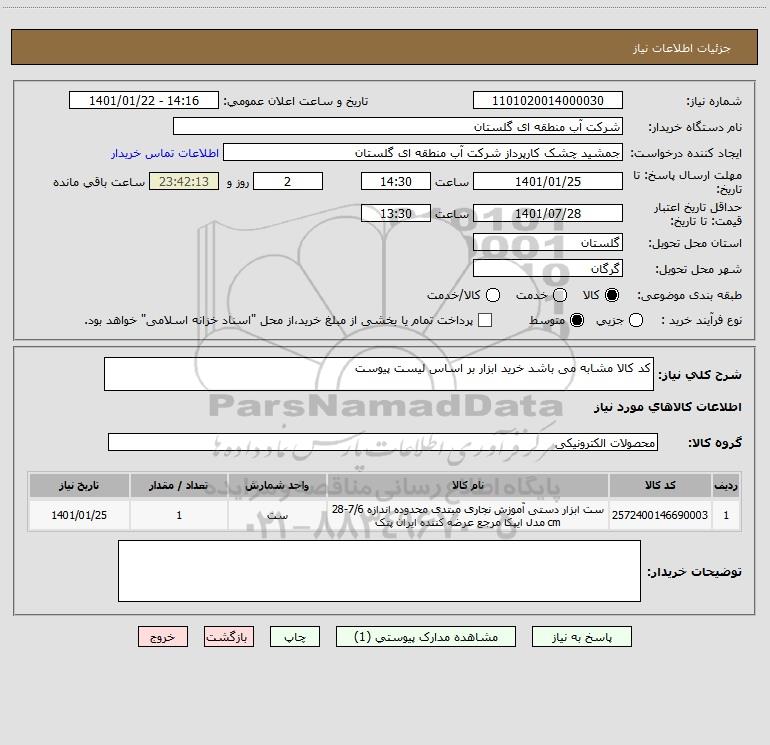This screenshot has width=770, height=745.
Task: Click the delivery province field گلستان
Action: tap(548, 242)
